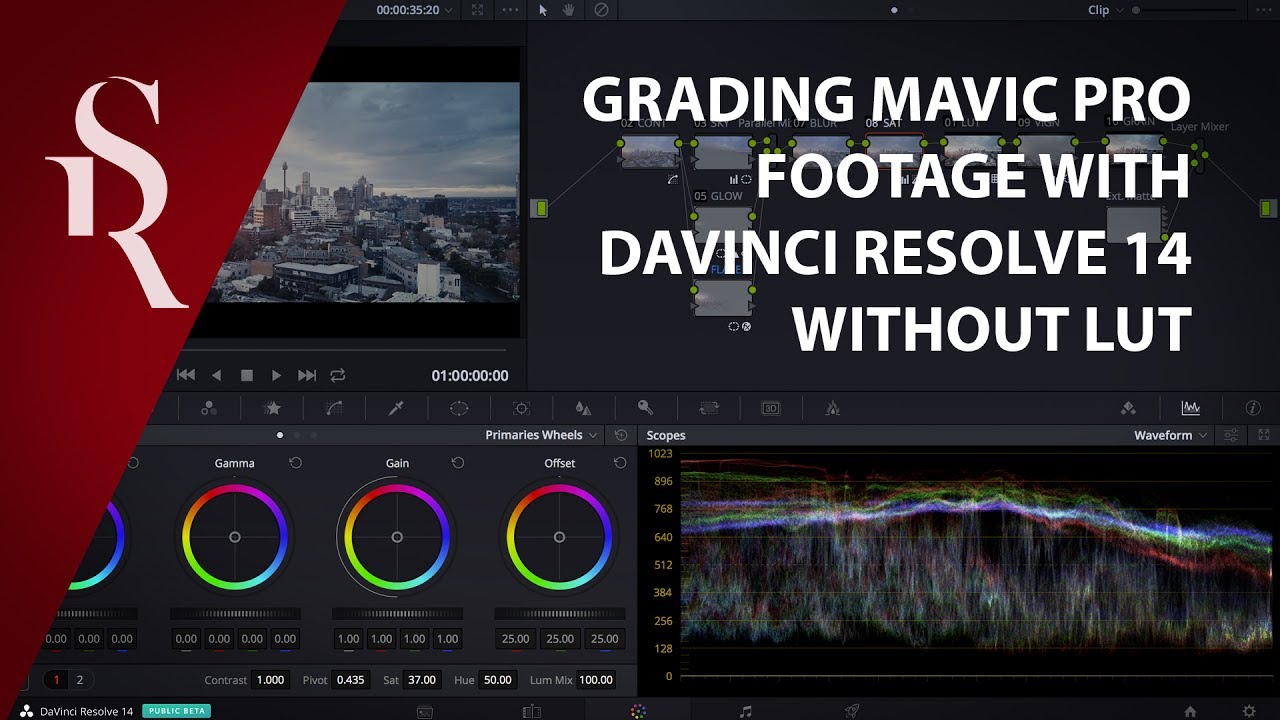Click center of Gain color wheel
The image size is (1280, 720).
397,537
